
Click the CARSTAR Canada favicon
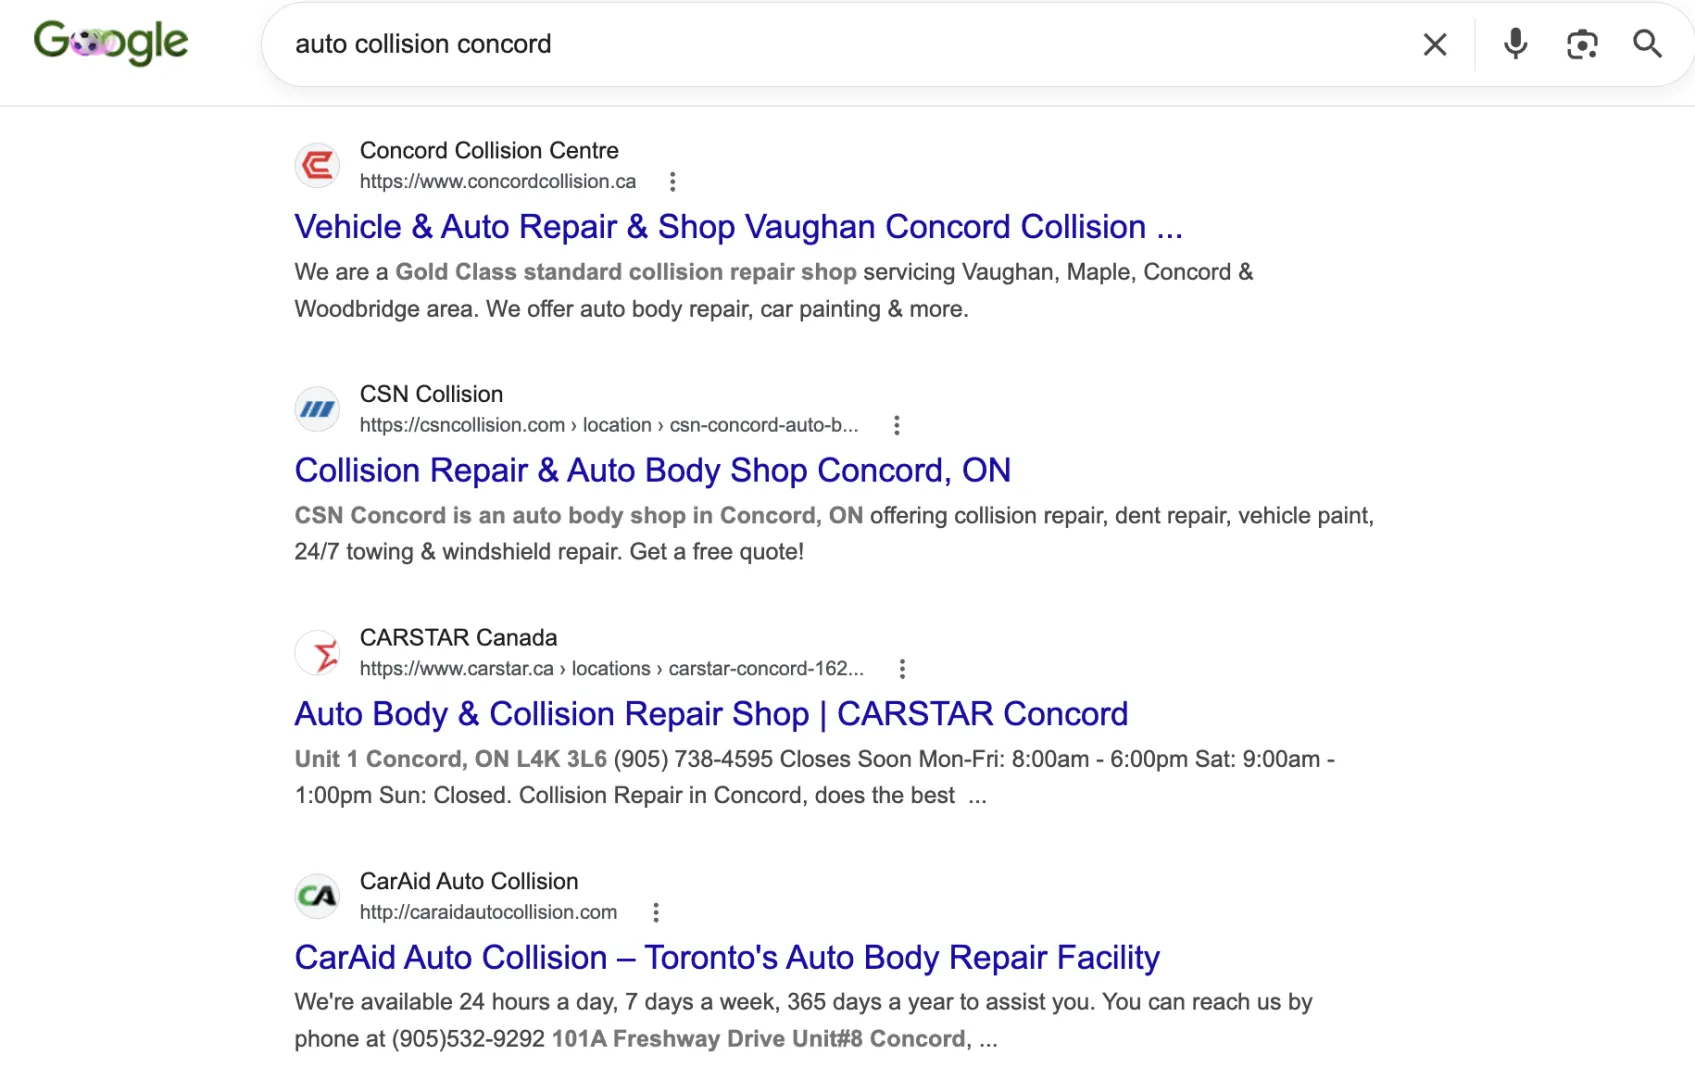pos(318,653)
